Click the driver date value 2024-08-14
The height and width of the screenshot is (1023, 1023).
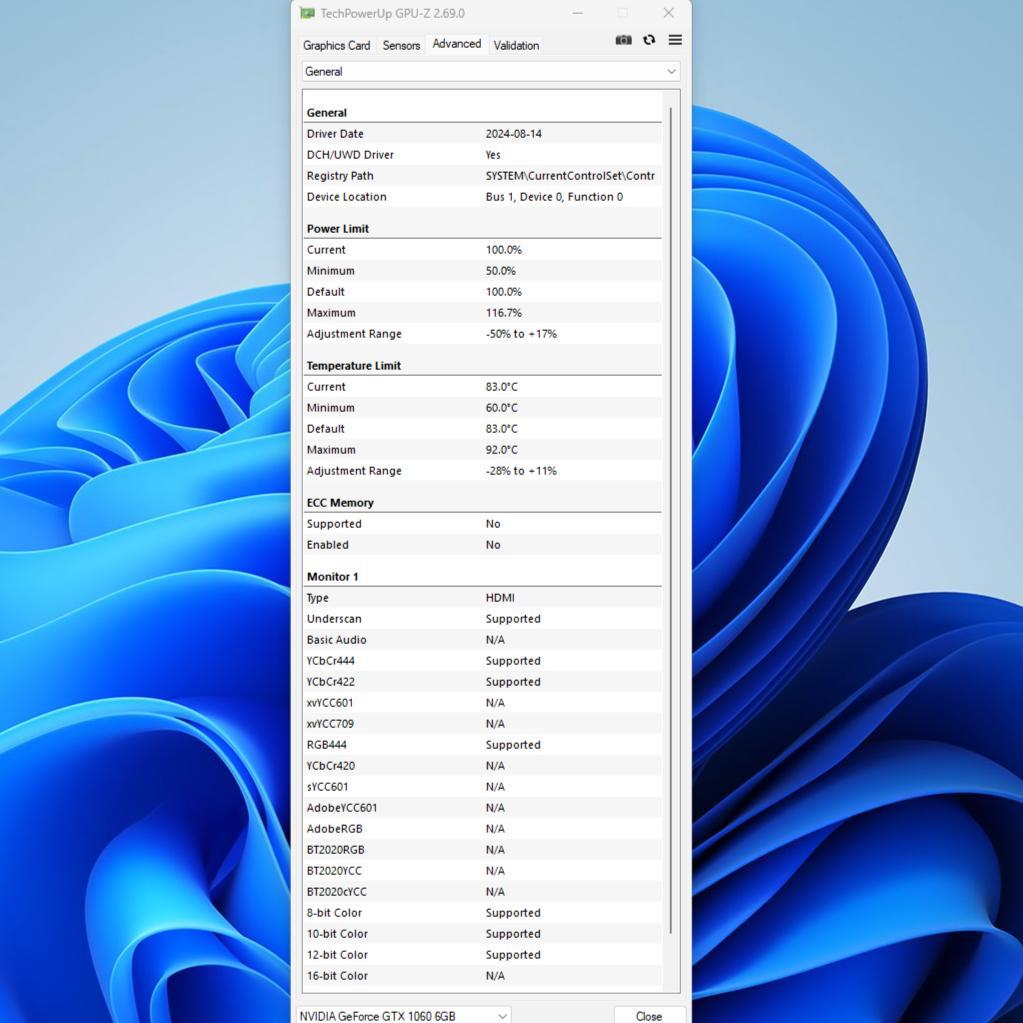click(x=513, y=134)
